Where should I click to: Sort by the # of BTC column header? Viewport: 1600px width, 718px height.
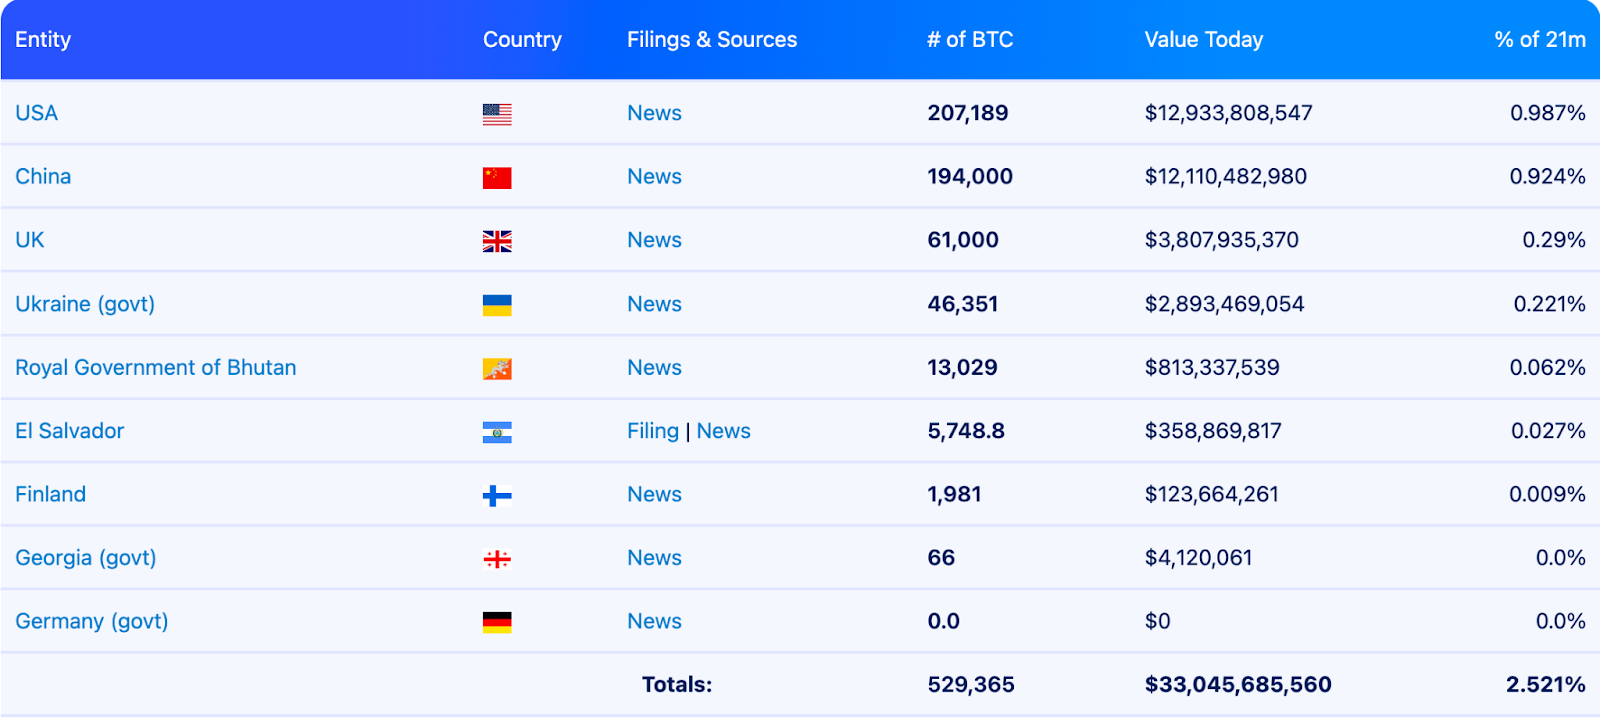[970, 40]
